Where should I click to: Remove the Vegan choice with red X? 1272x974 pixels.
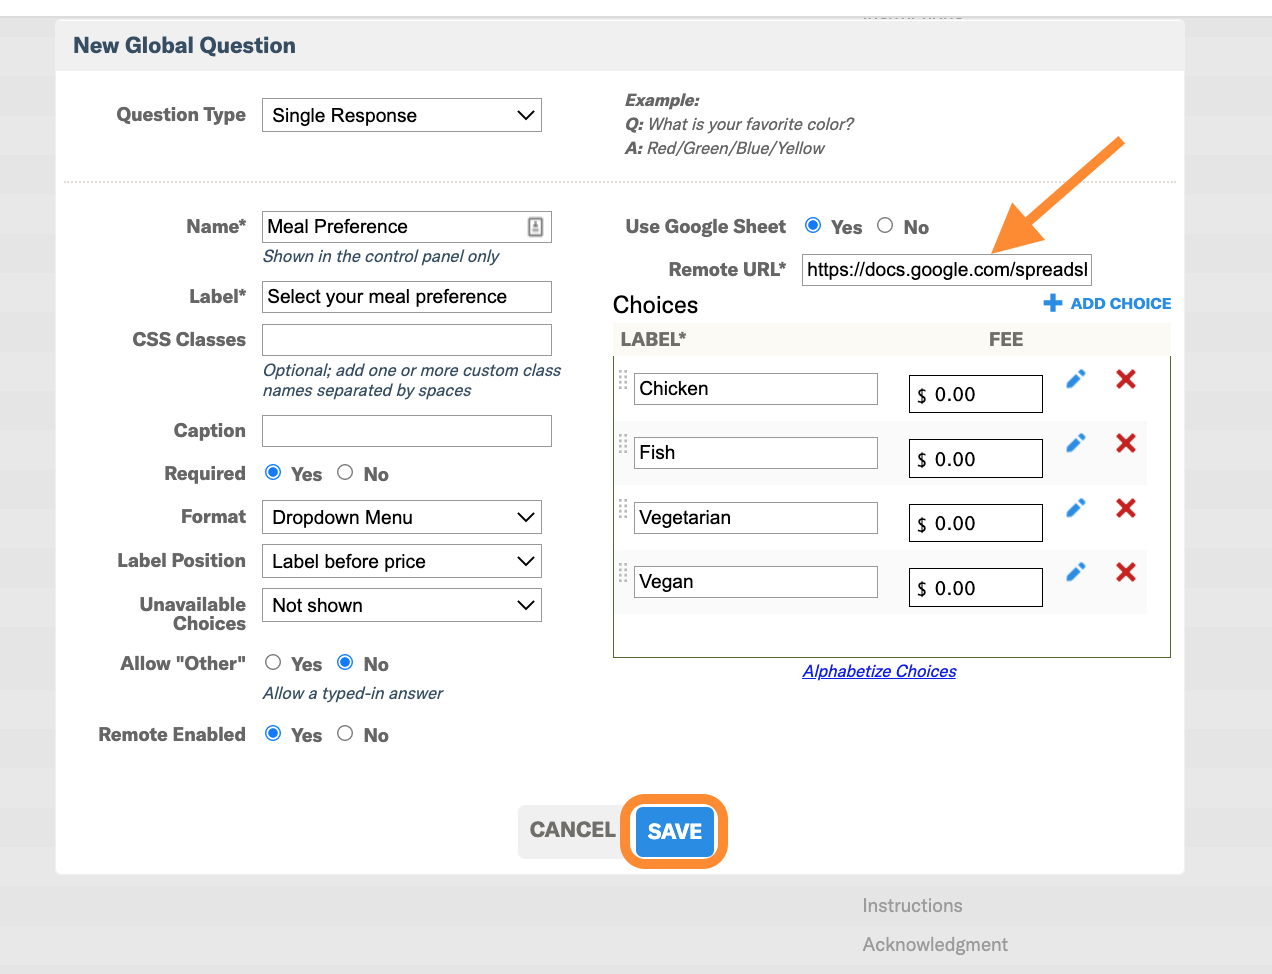click(1126, 572)
